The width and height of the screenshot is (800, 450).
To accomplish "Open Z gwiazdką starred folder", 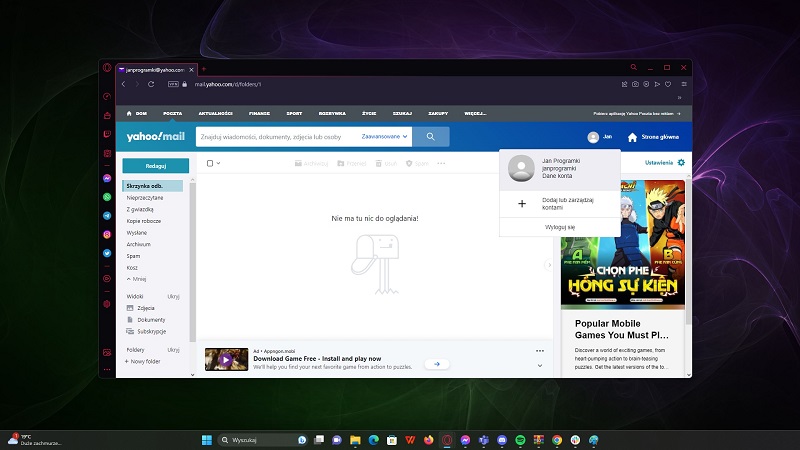I will 140,209.
